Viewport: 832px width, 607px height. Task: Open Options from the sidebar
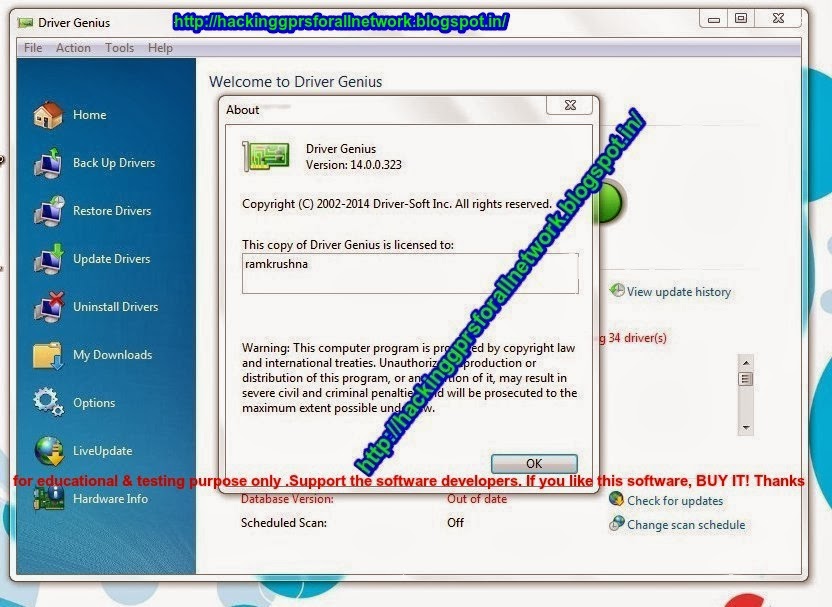click(94, 403)
